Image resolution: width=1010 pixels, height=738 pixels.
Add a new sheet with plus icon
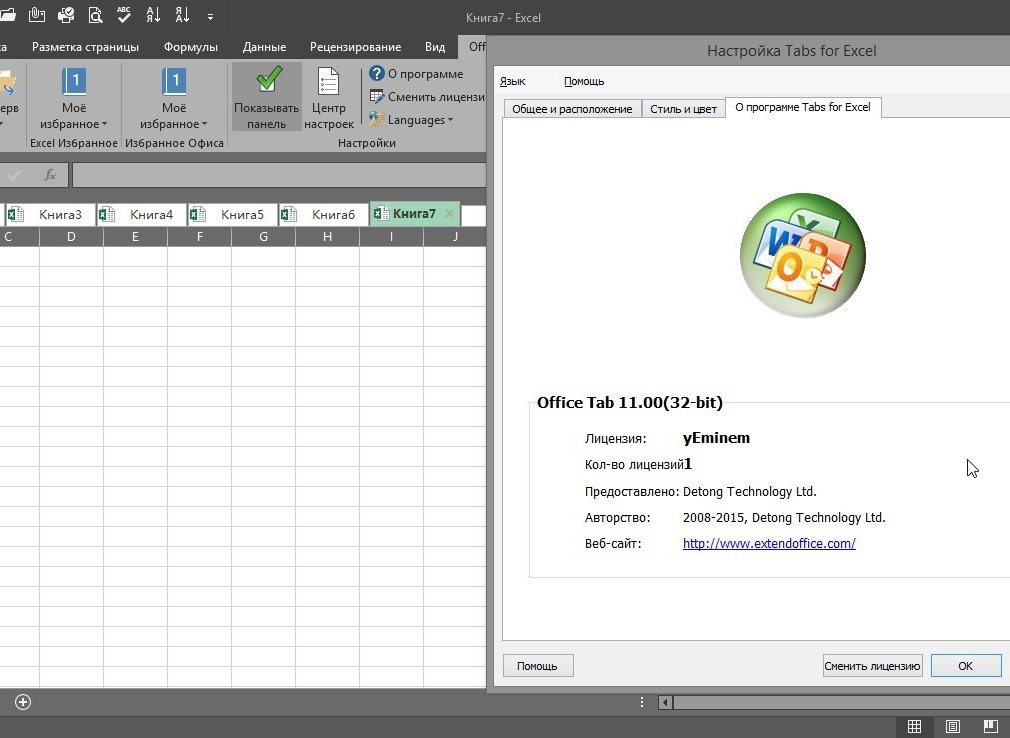(23, 702)
